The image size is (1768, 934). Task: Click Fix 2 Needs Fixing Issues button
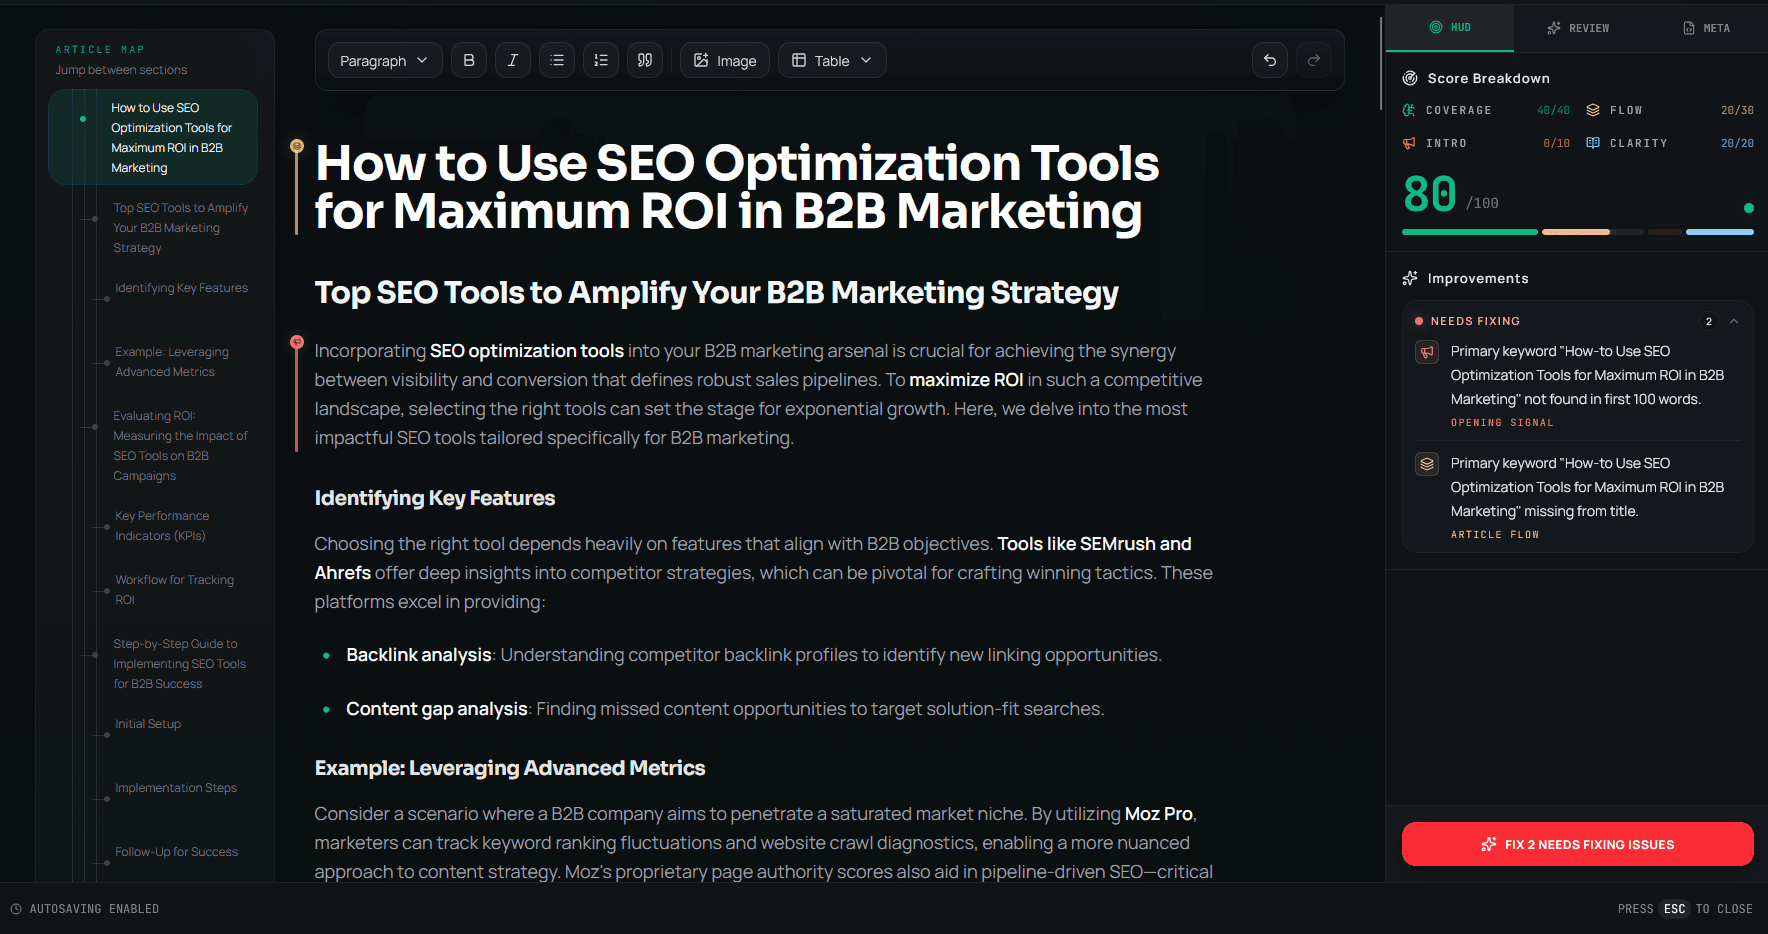pos(1578,844)
